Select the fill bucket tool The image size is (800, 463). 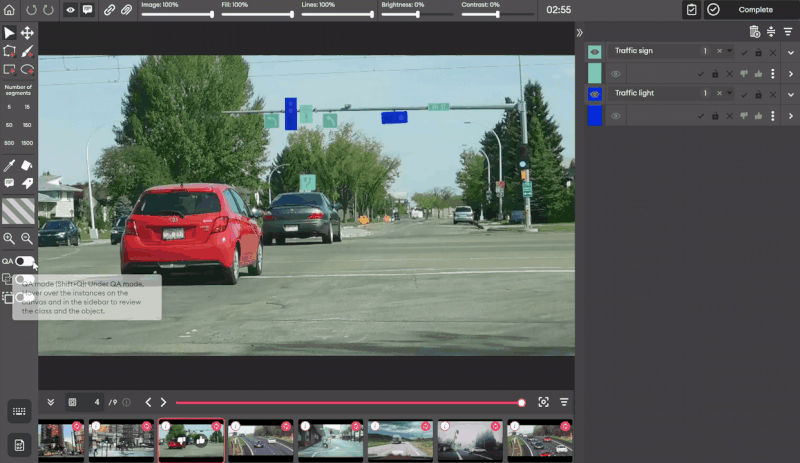[x=27, y=165]
